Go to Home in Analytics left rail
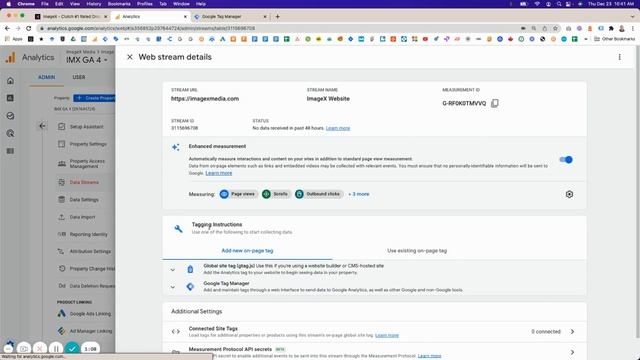Screen dimensions: 640x360 [x=11, y=81]
